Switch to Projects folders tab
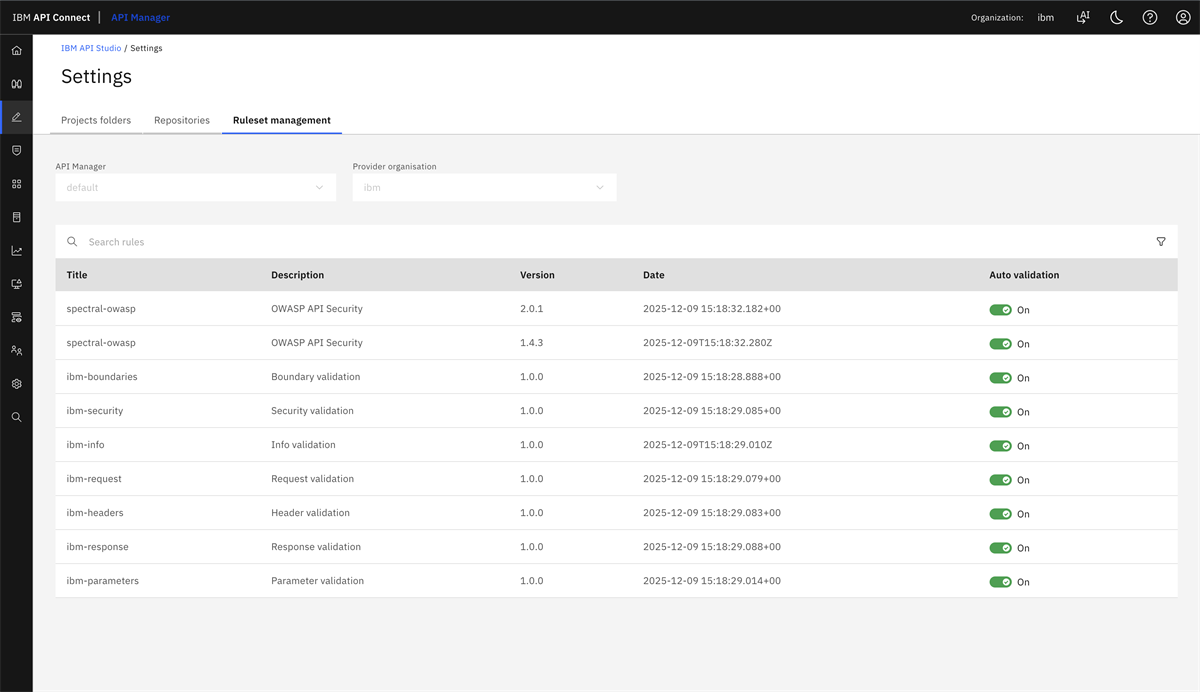The width and height of the screenshot is (1200, 692). click(96, 120)
